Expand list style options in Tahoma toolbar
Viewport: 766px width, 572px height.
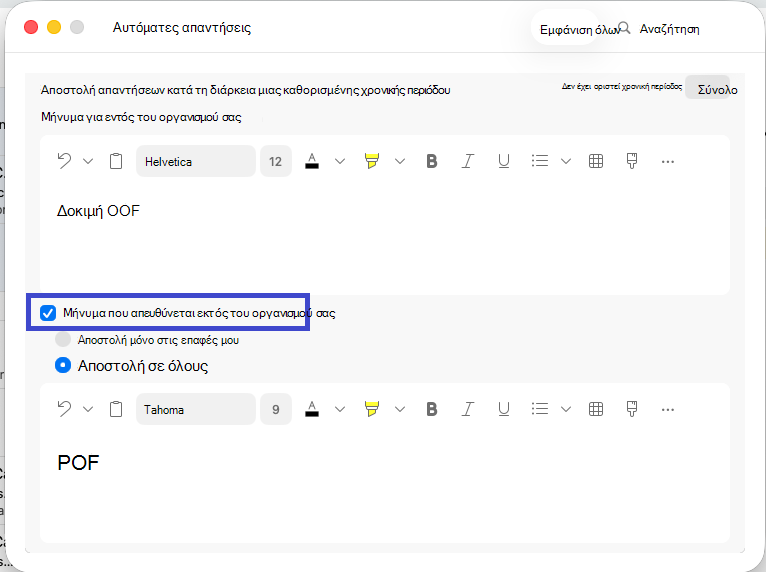(566, 409)
